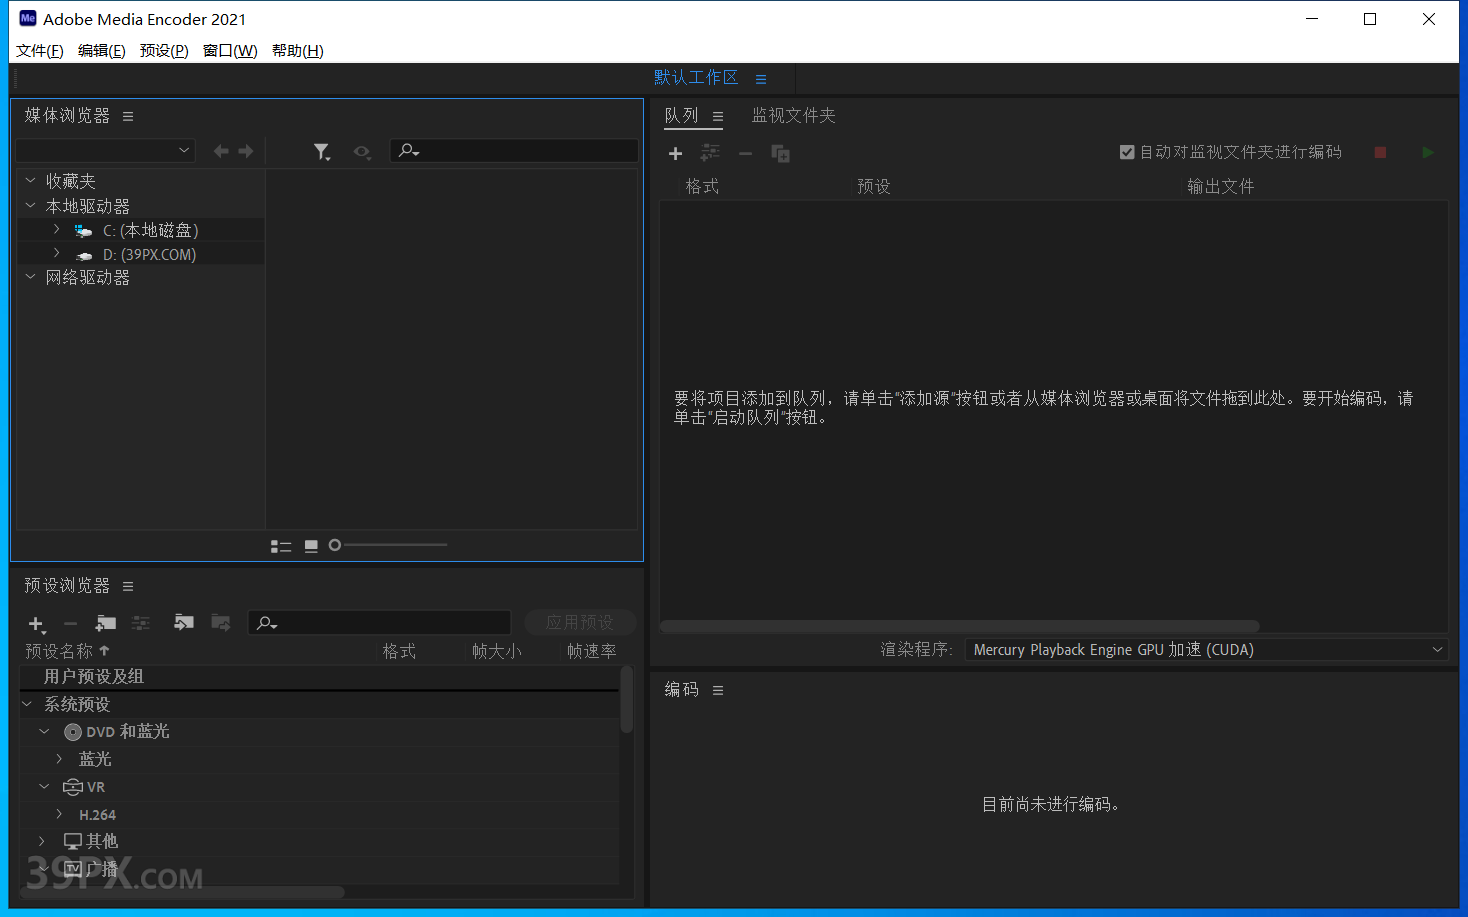Image resolution: width=1468 pixels, height=917 pixels.
Task: Collapse the 本地驱动器 tree node
Action: pos(31,206)
